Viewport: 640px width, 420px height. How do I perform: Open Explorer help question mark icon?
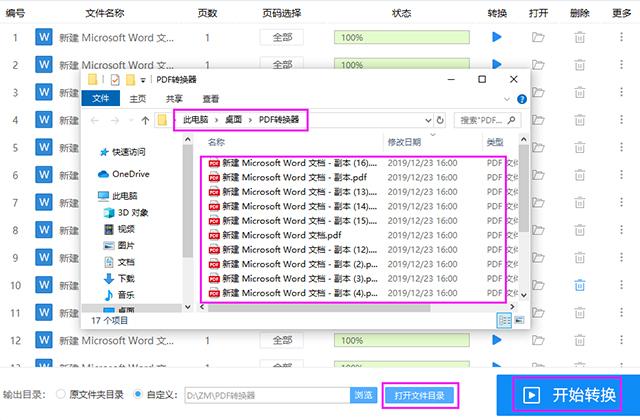pos(521,99)
